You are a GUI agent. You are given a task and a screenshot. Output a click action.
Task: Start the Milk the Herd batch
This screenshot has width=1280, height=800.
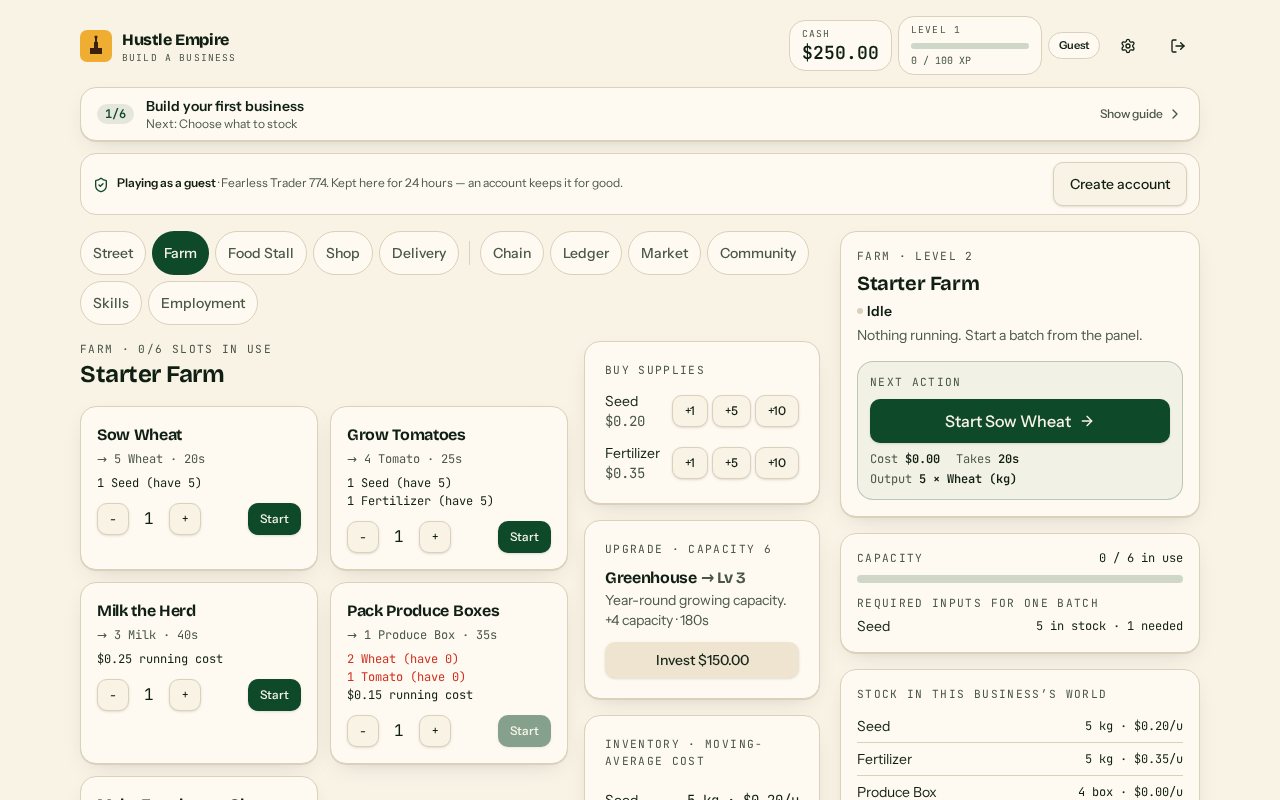274,695
